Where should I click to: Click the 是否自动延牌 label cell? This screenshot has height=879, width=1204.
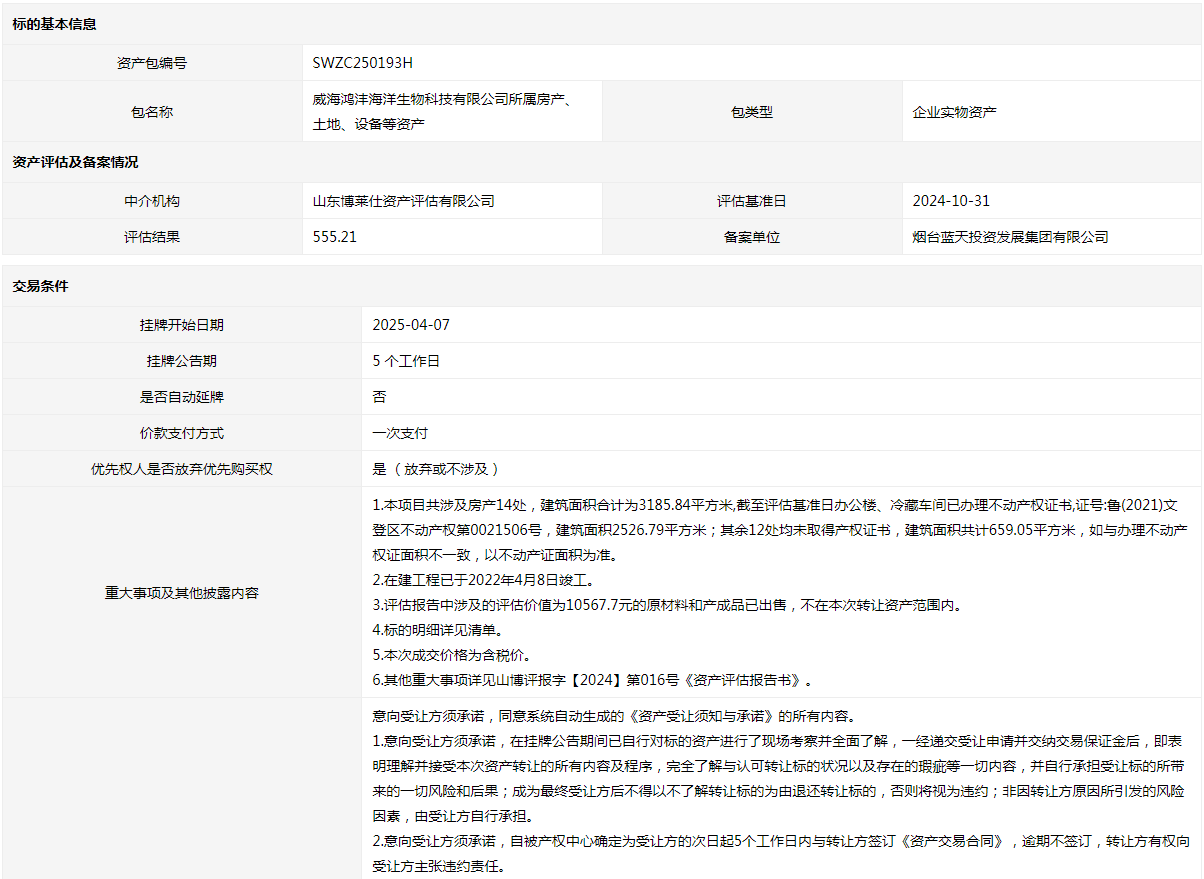tap(182, 397)
